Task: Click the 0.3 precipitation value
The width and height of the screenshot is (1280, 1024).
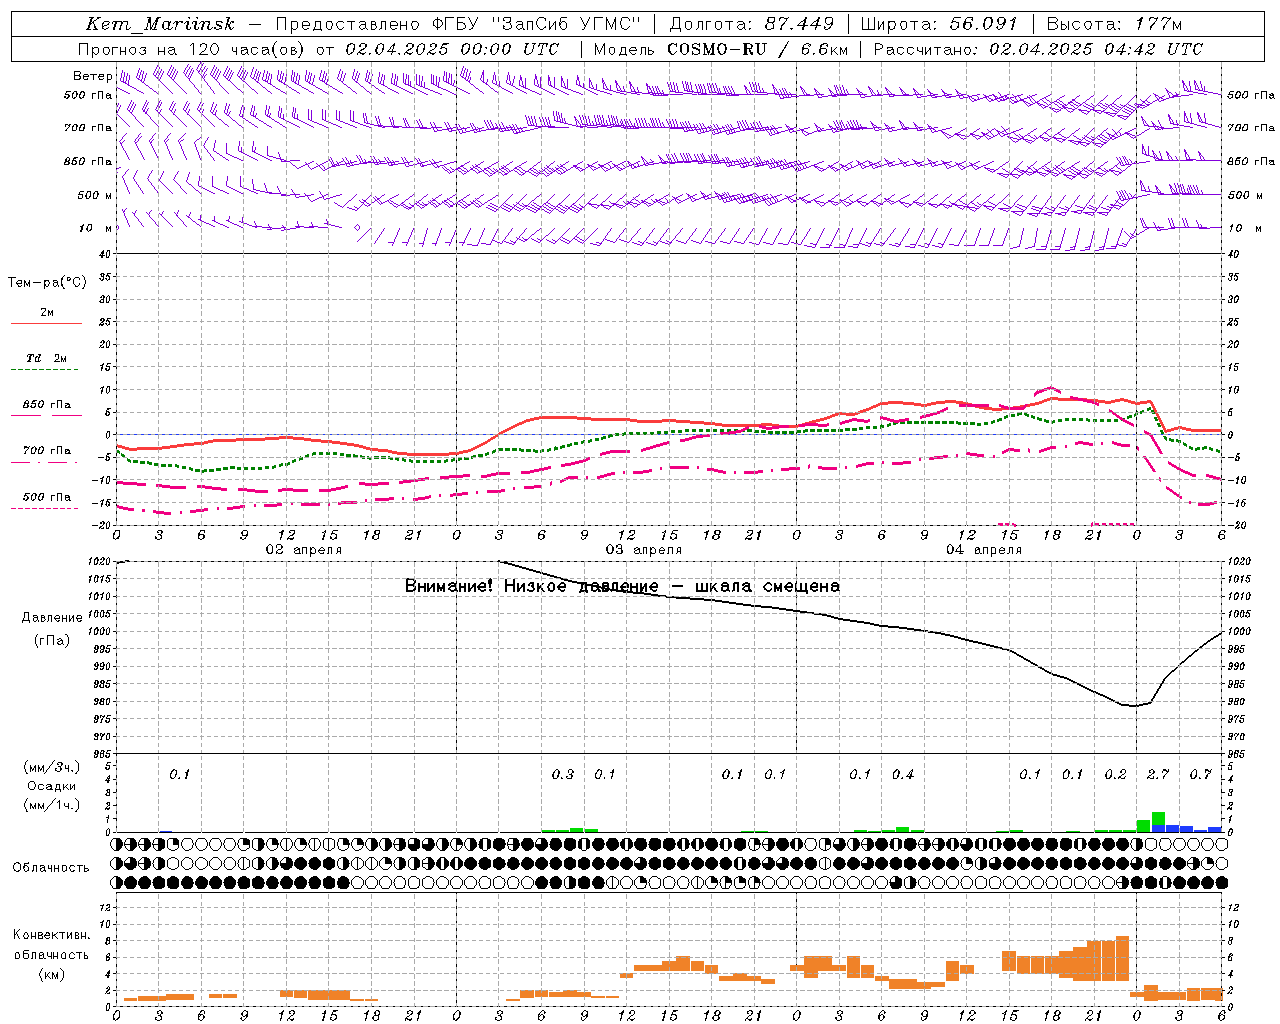Action: (563, 774)
